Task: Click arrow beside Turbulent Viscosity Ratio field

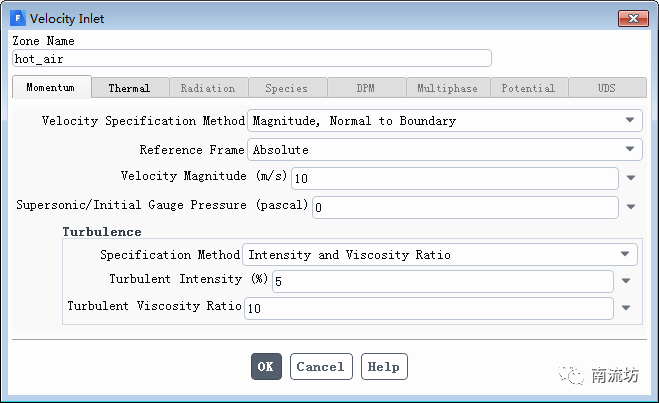Action: click(626, 308)
